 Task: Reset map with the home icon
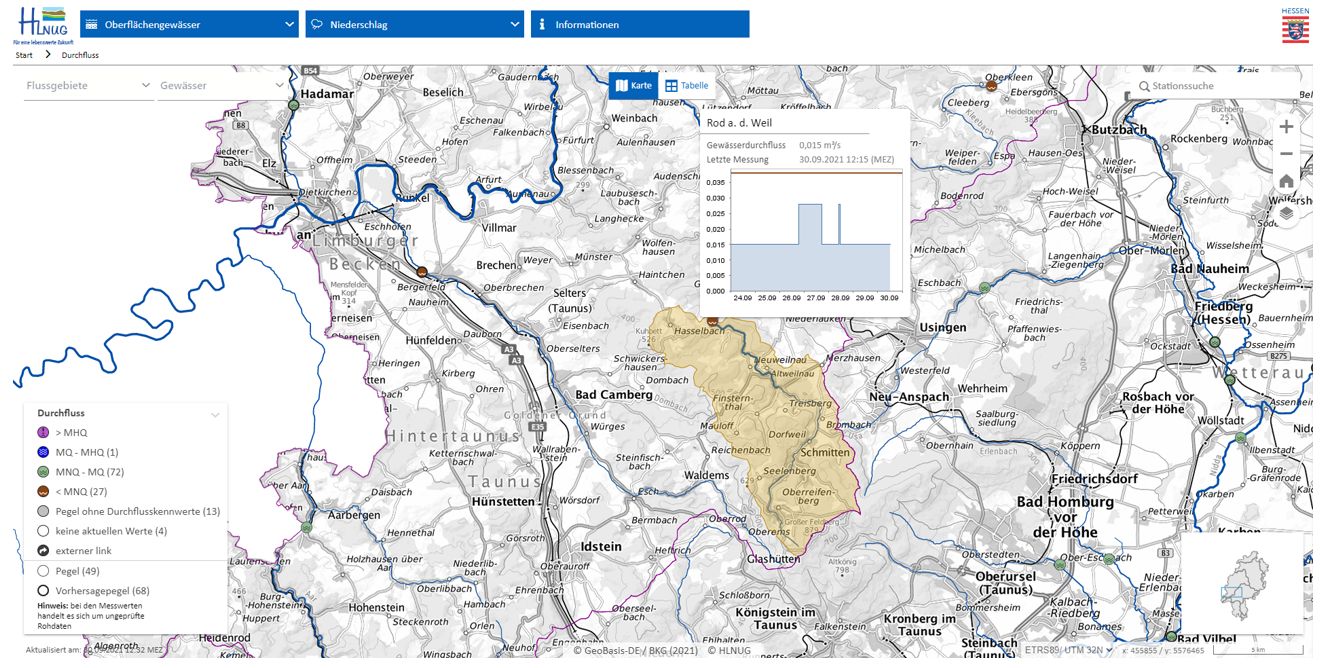(1286, 182)
